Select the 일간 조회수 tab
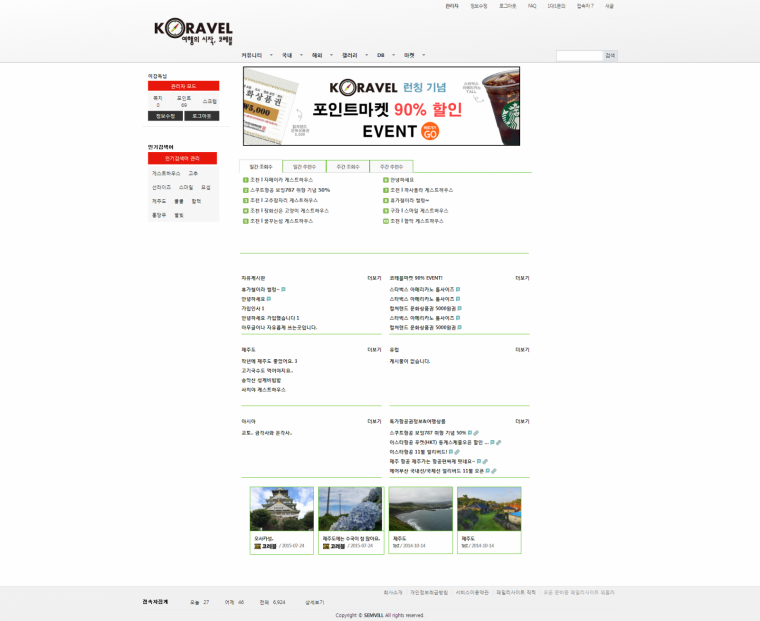 coord(261,166)
